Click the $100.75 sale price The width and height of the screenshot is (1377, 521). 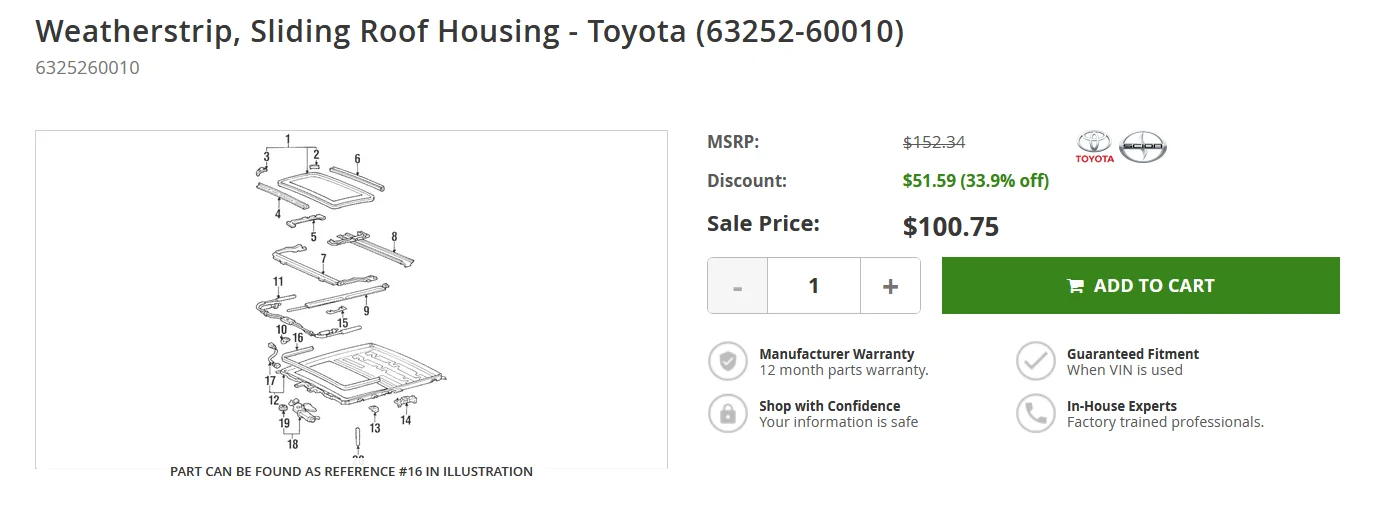[950, 227]
